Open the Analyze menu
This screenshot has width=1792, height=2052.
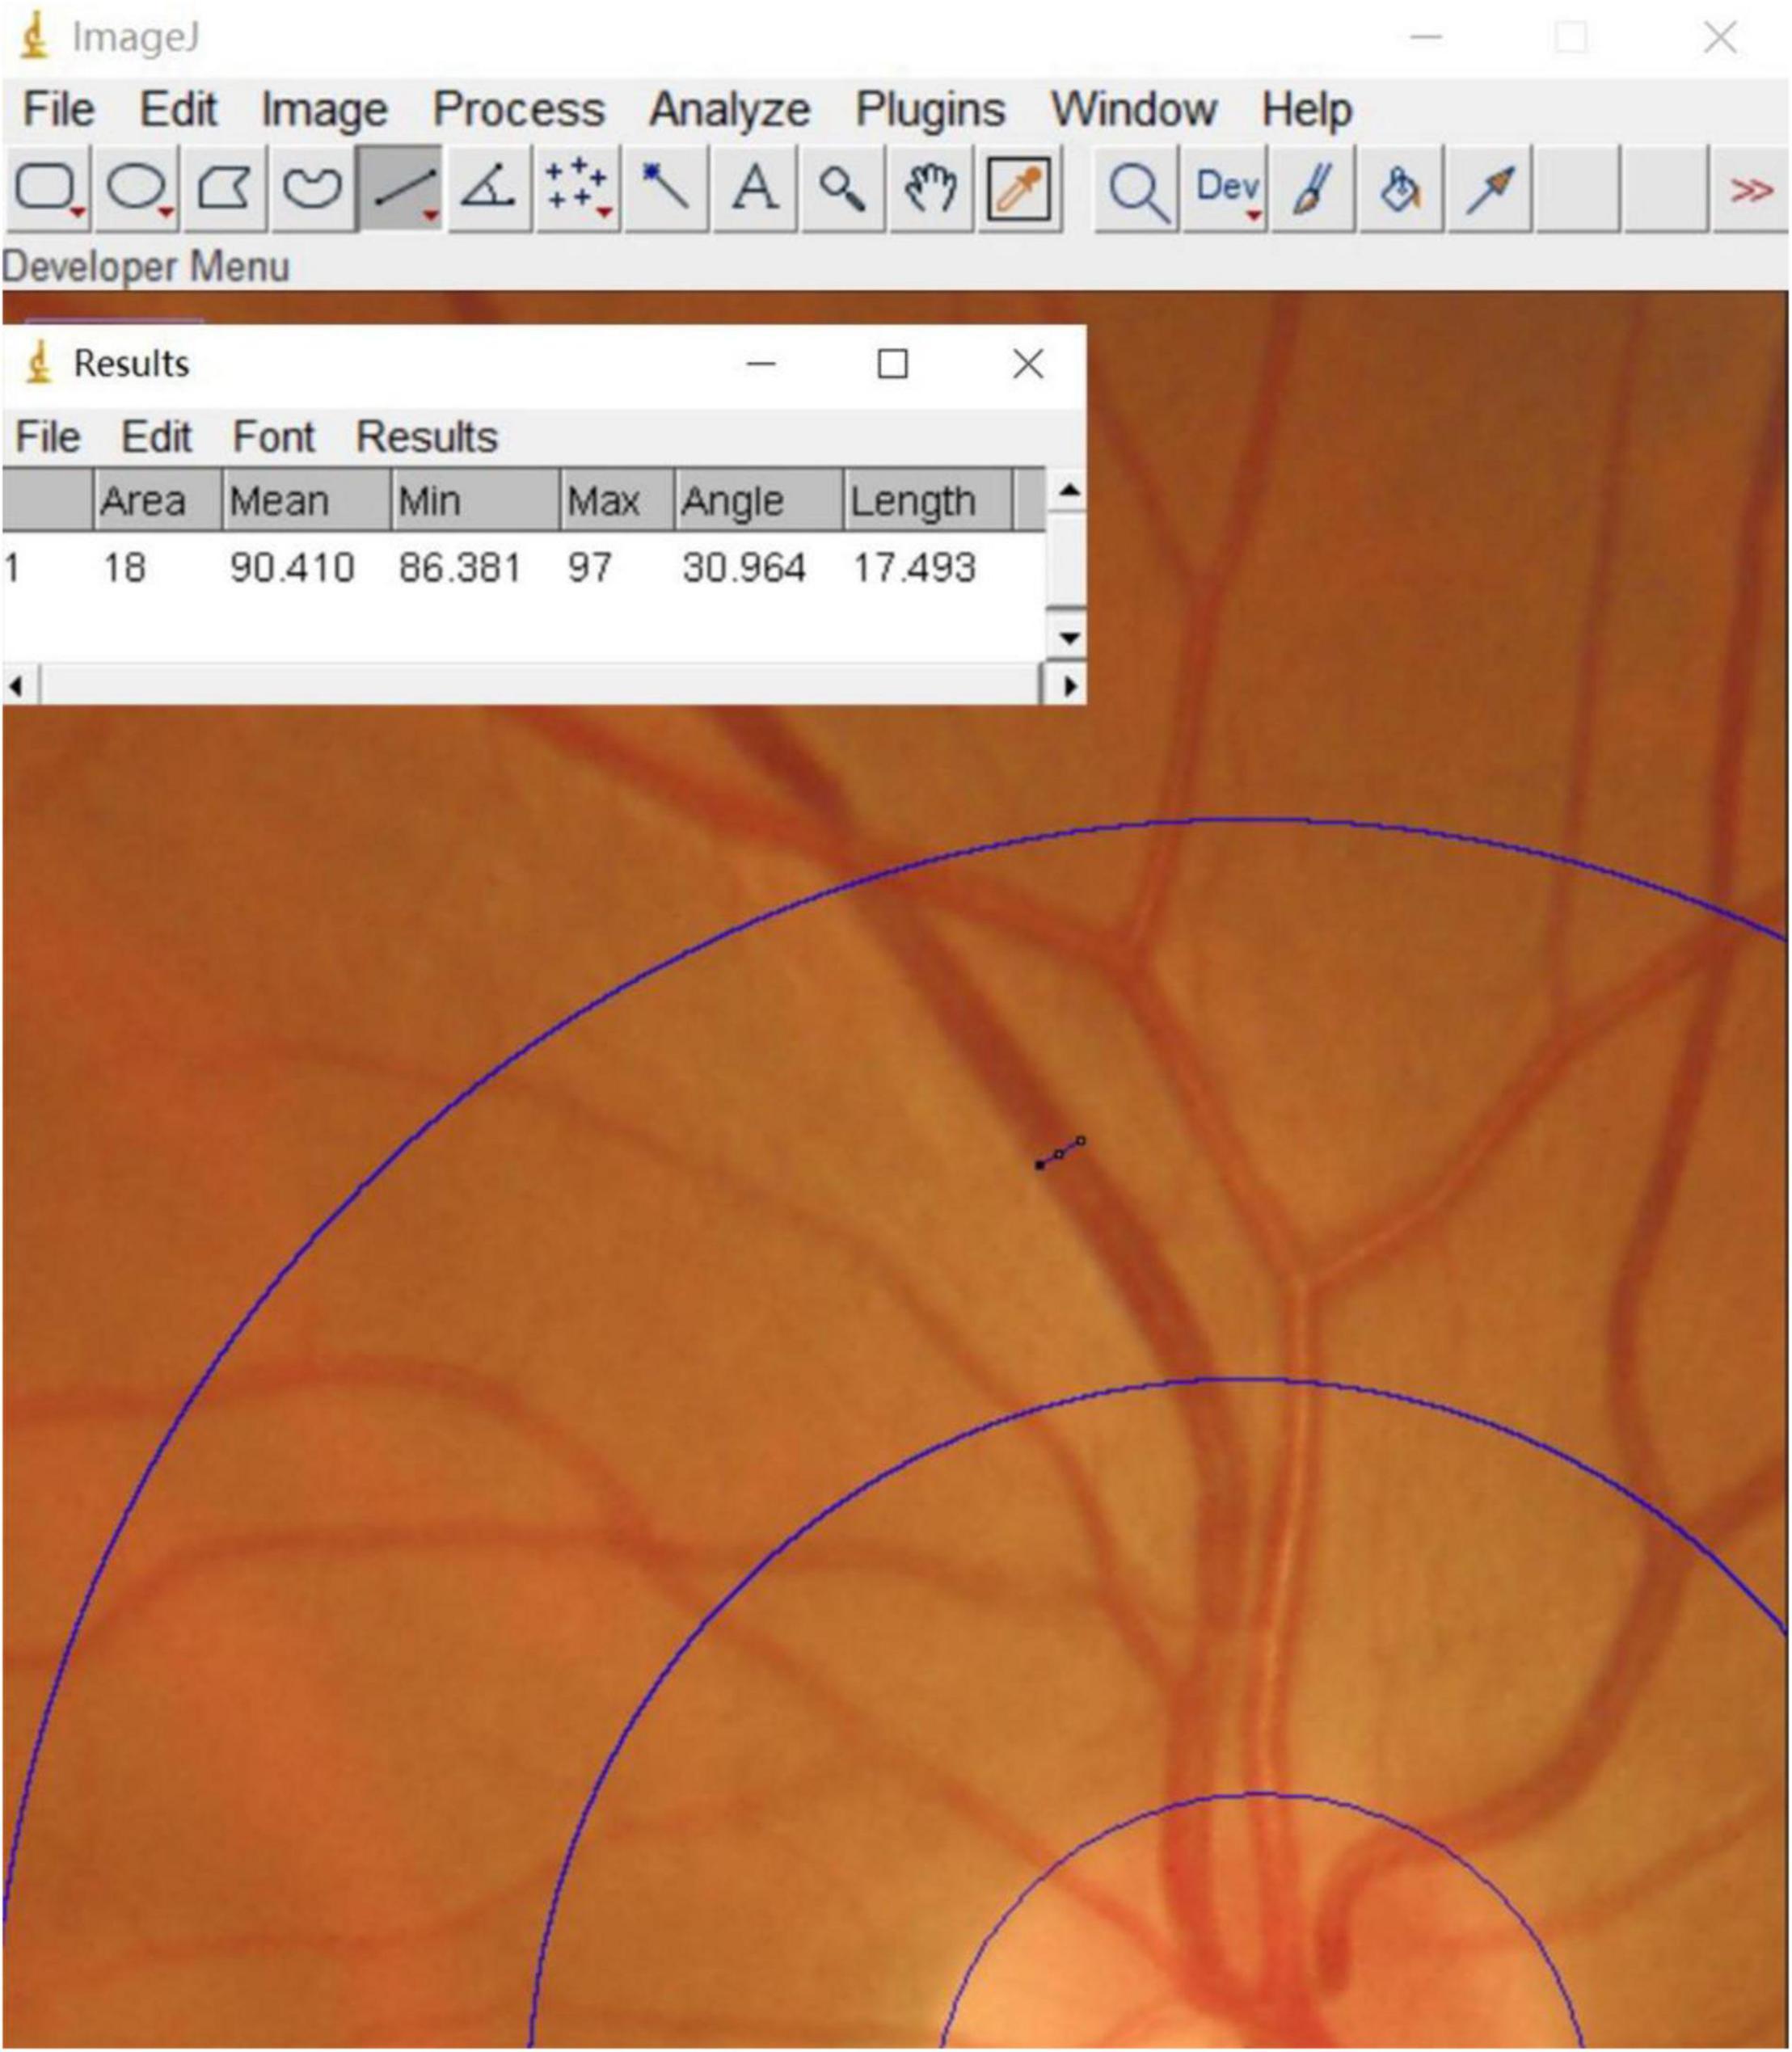[x=730, y=110]
